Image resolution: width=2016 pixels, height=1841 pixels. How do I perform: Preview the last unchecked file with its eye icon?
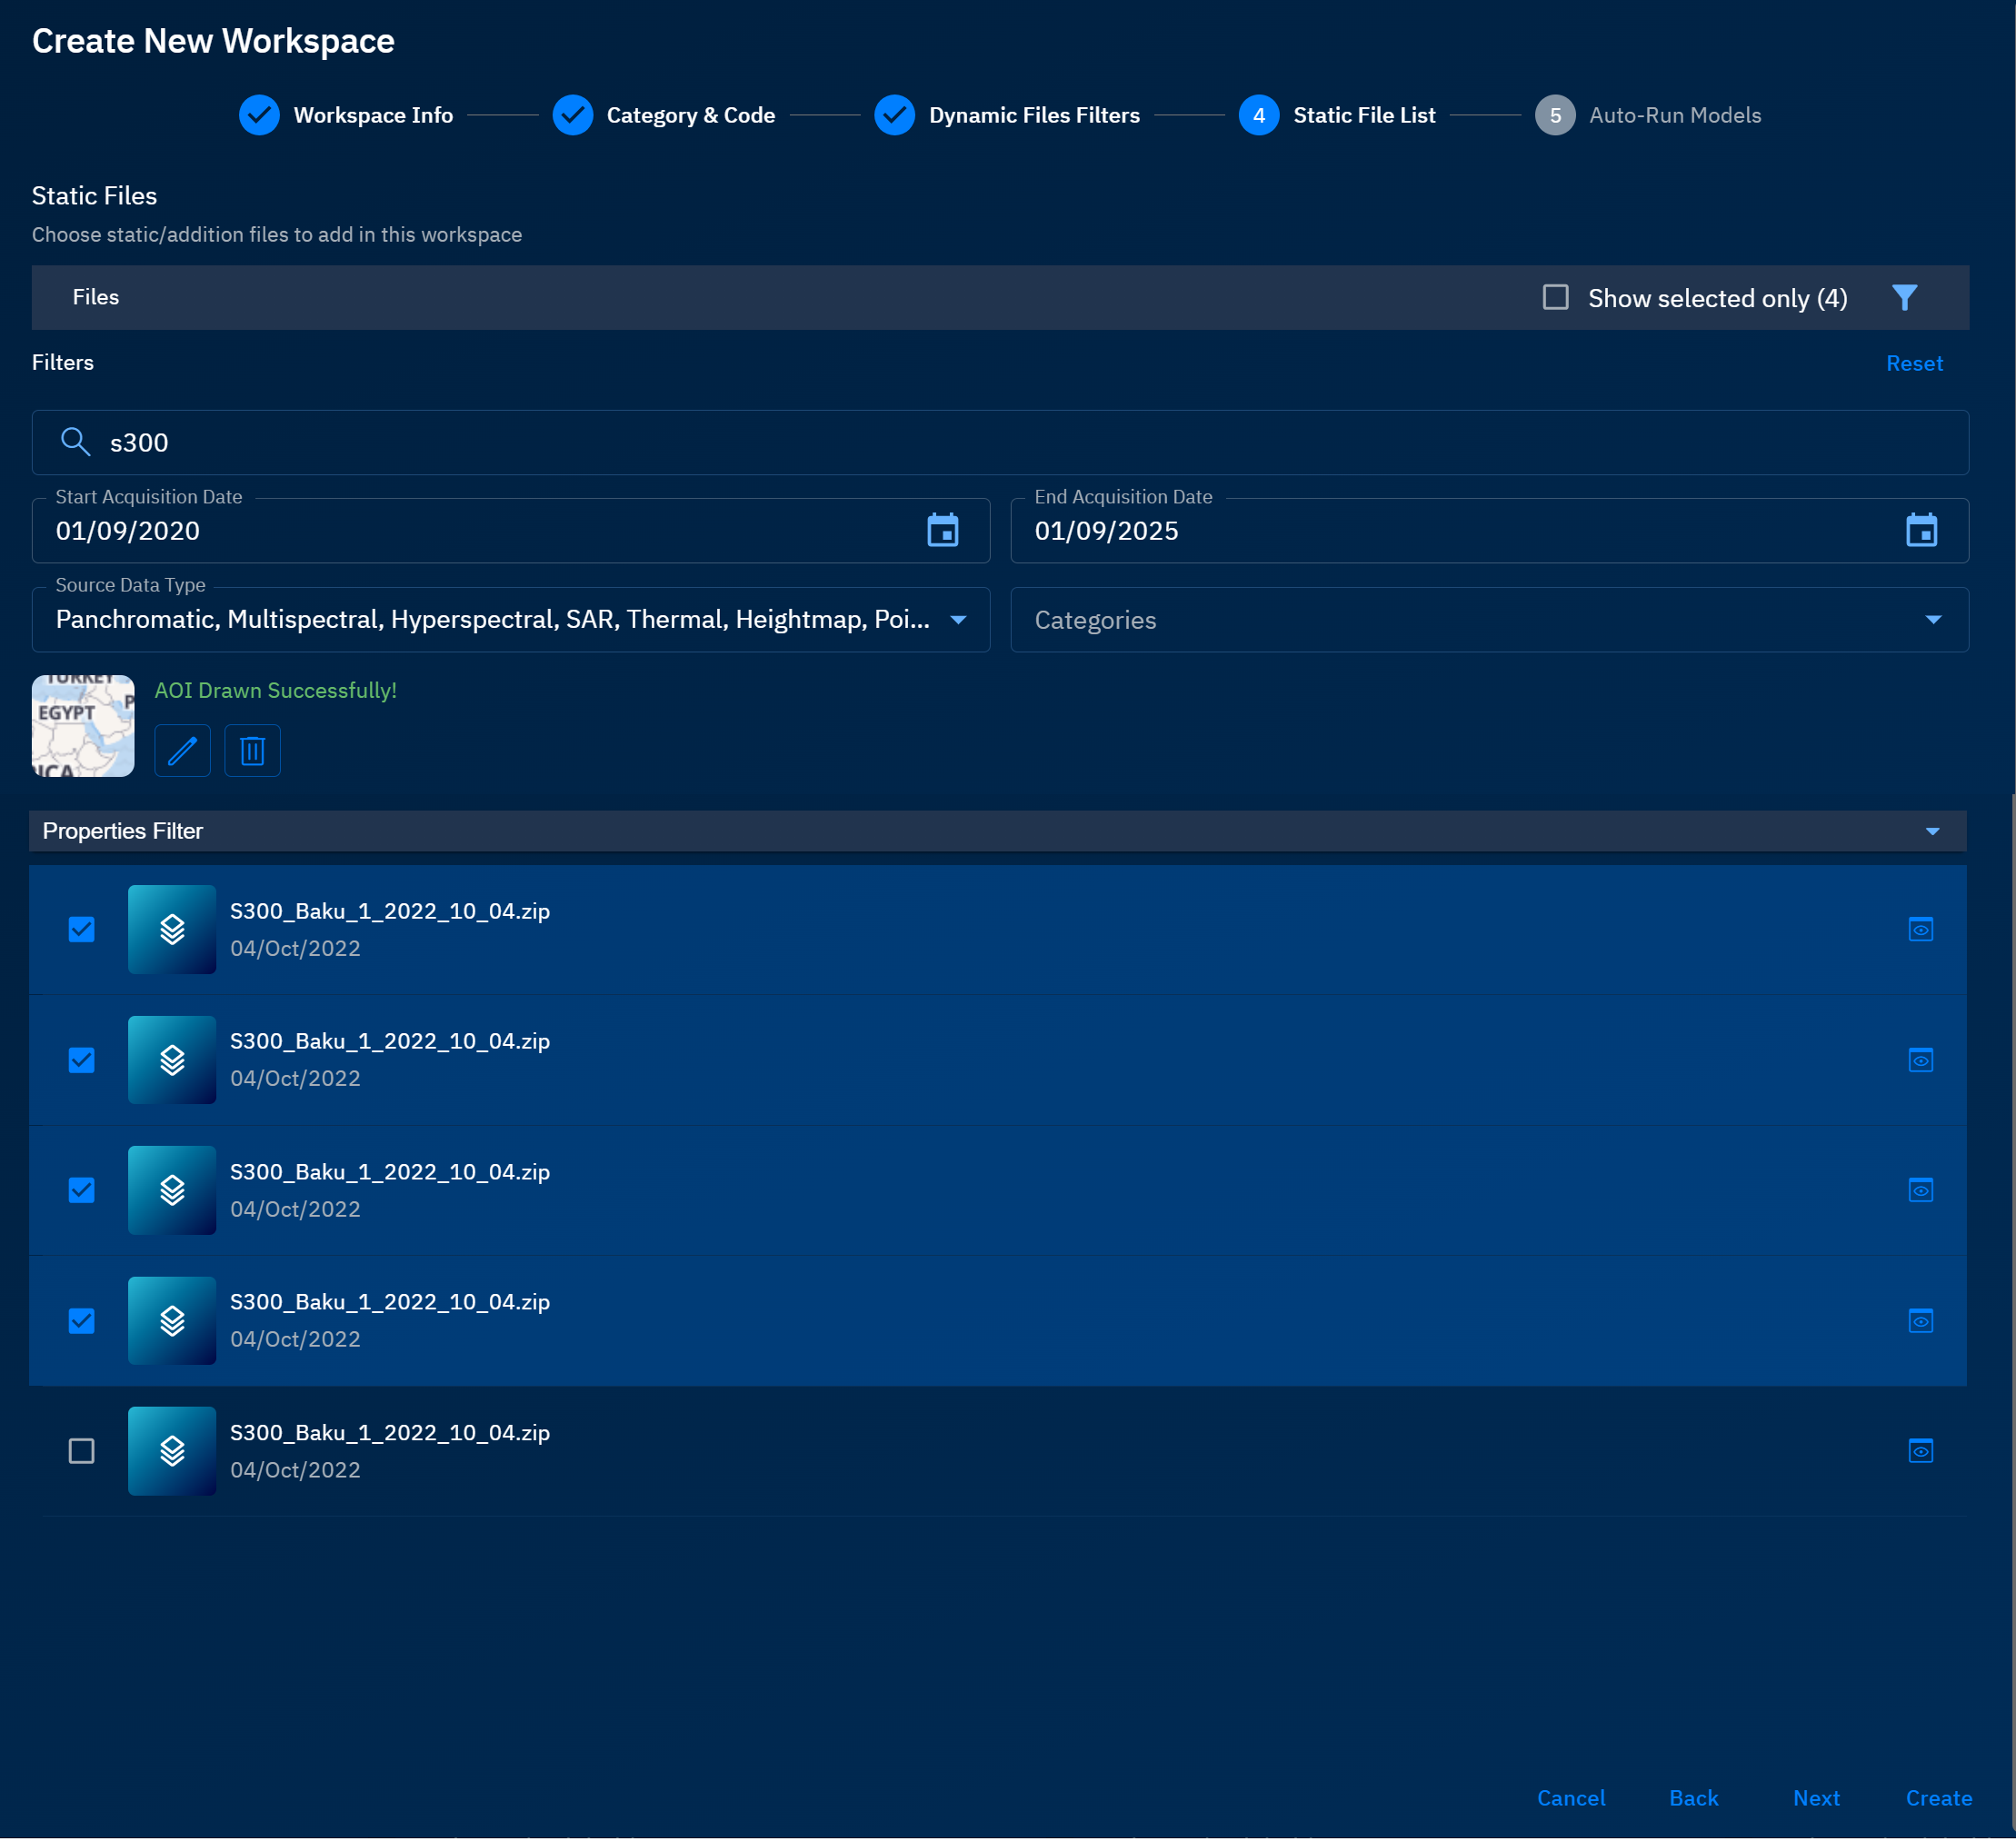(1920, 1451)
